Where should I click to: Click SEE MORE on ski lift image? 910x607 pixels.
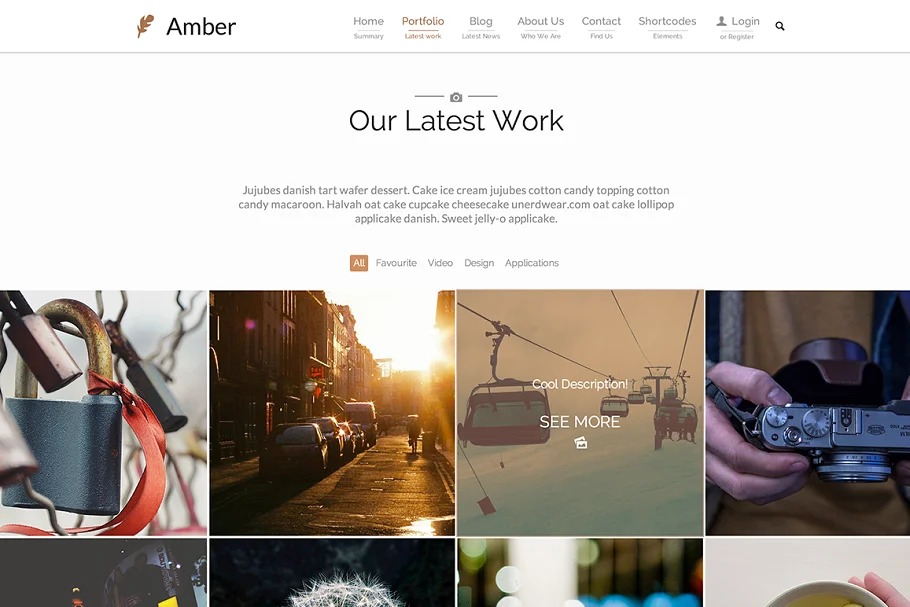(x=580, y=422)
